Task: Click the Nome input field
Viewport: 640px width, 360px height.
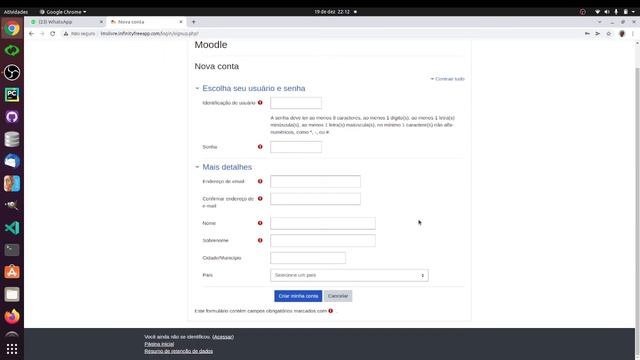Action: 323,223
